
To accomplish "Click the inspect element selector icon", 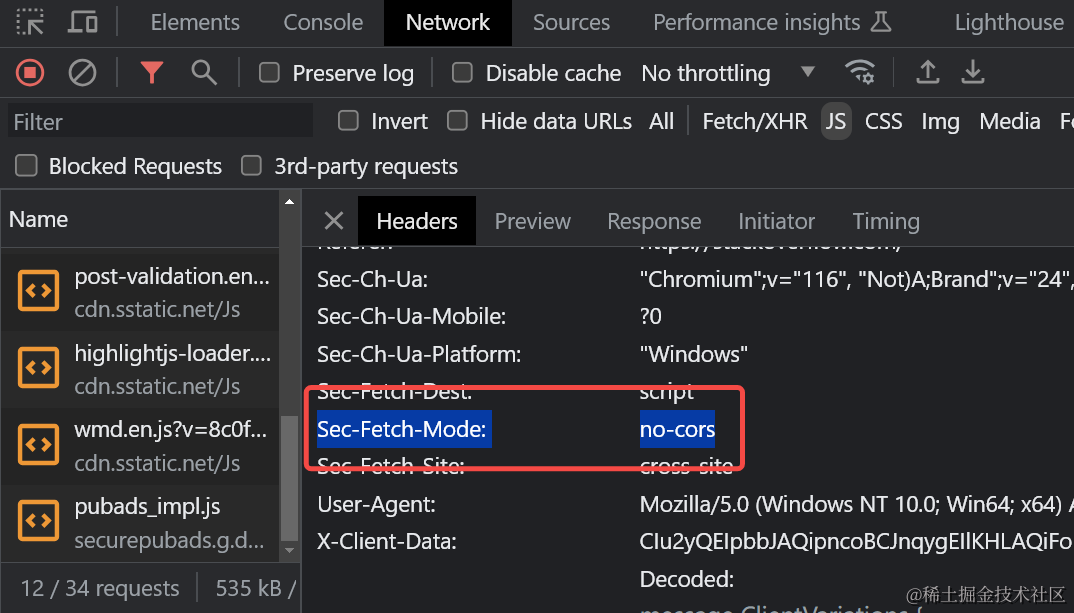I will pos(31,22).
